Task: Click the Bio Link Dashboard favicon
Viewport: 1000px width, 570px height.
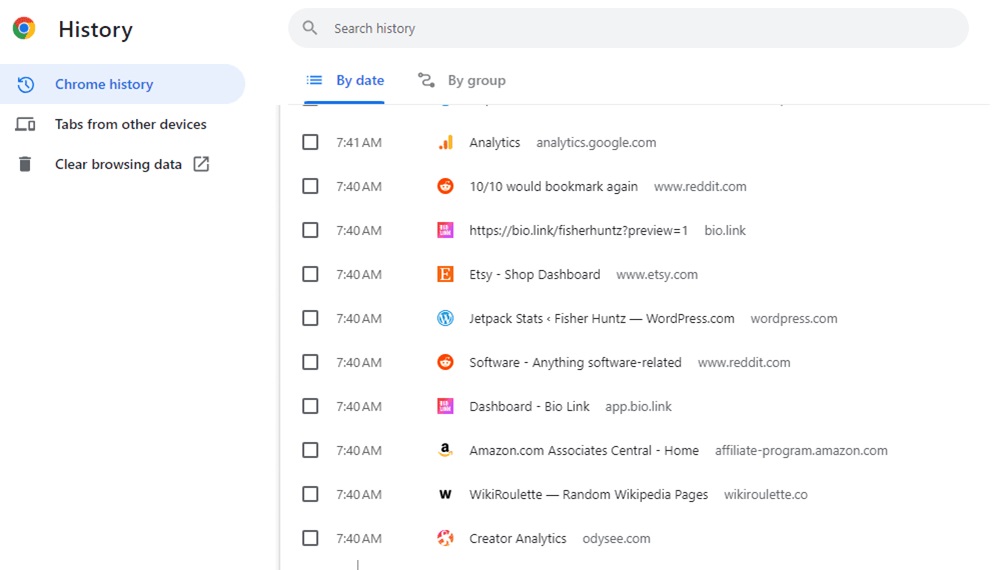Action: click(445, 407)
